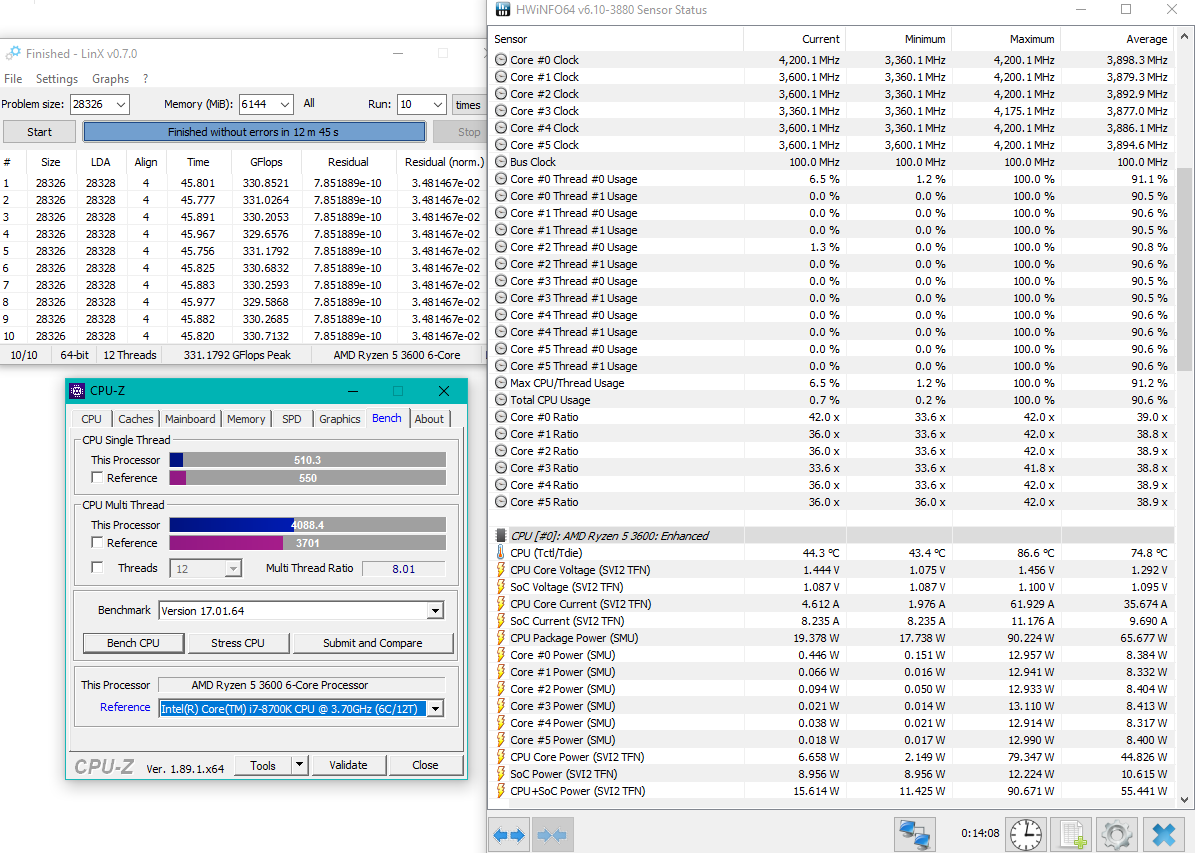The height and width of the screenshot is (853, 1195).
Task: Click the All memory label in LinX
Action: pos(309,103)
